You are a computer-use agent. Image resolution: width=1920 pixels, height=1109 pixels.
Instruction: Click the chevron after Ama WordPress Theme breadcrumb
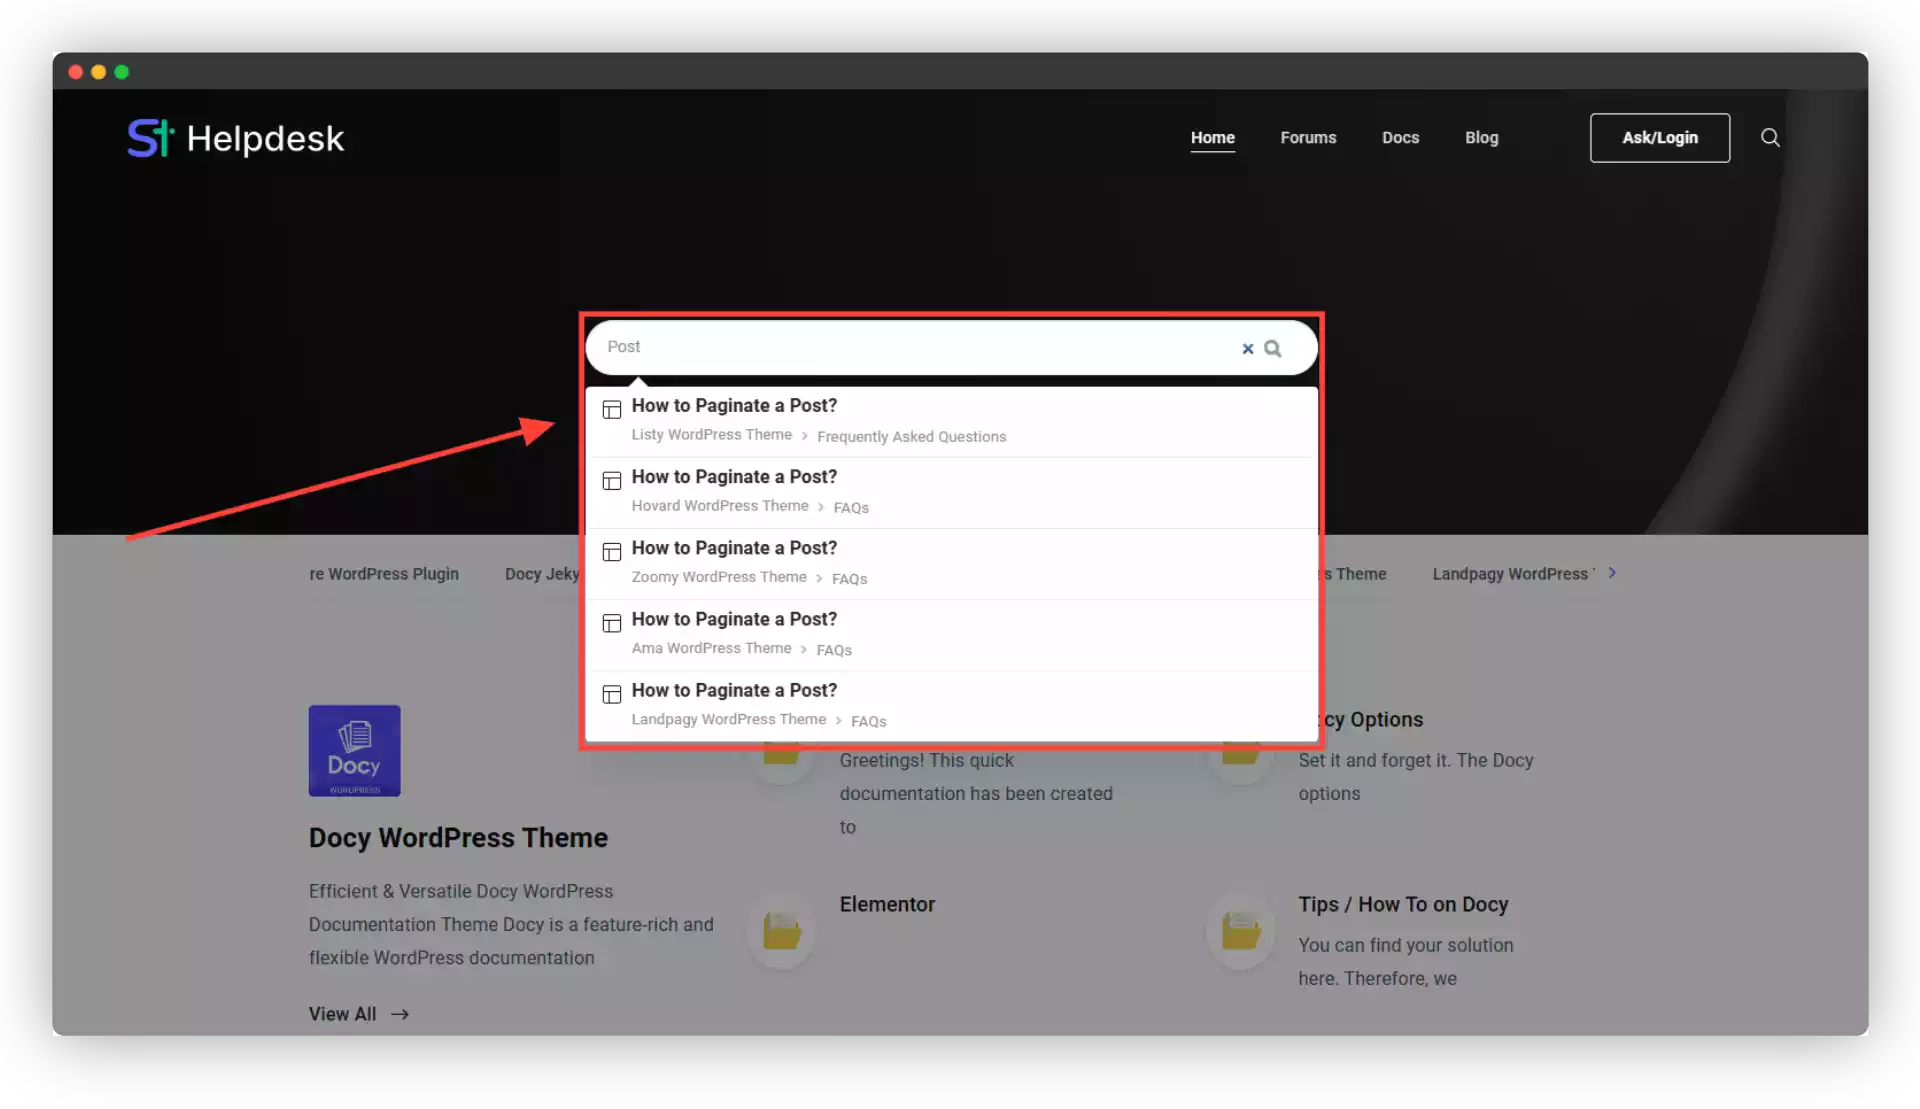[x=805, y=649]
